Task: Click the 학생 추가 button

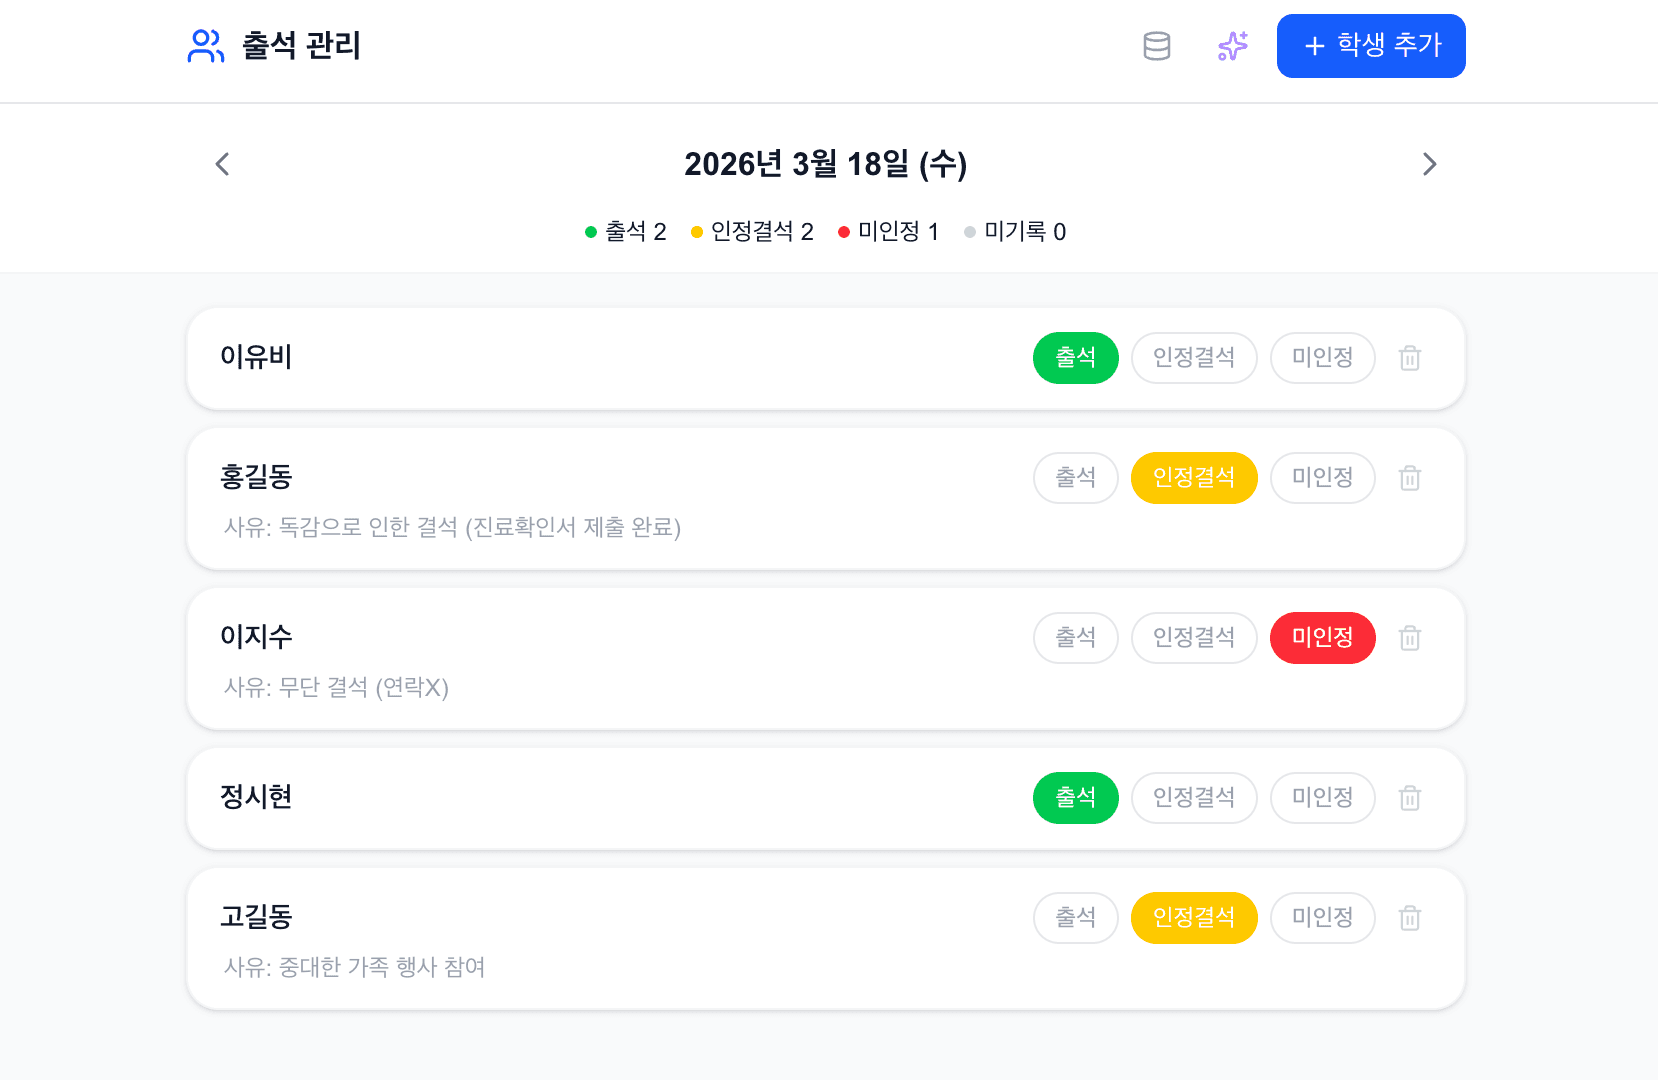Action: (1370, 46)
